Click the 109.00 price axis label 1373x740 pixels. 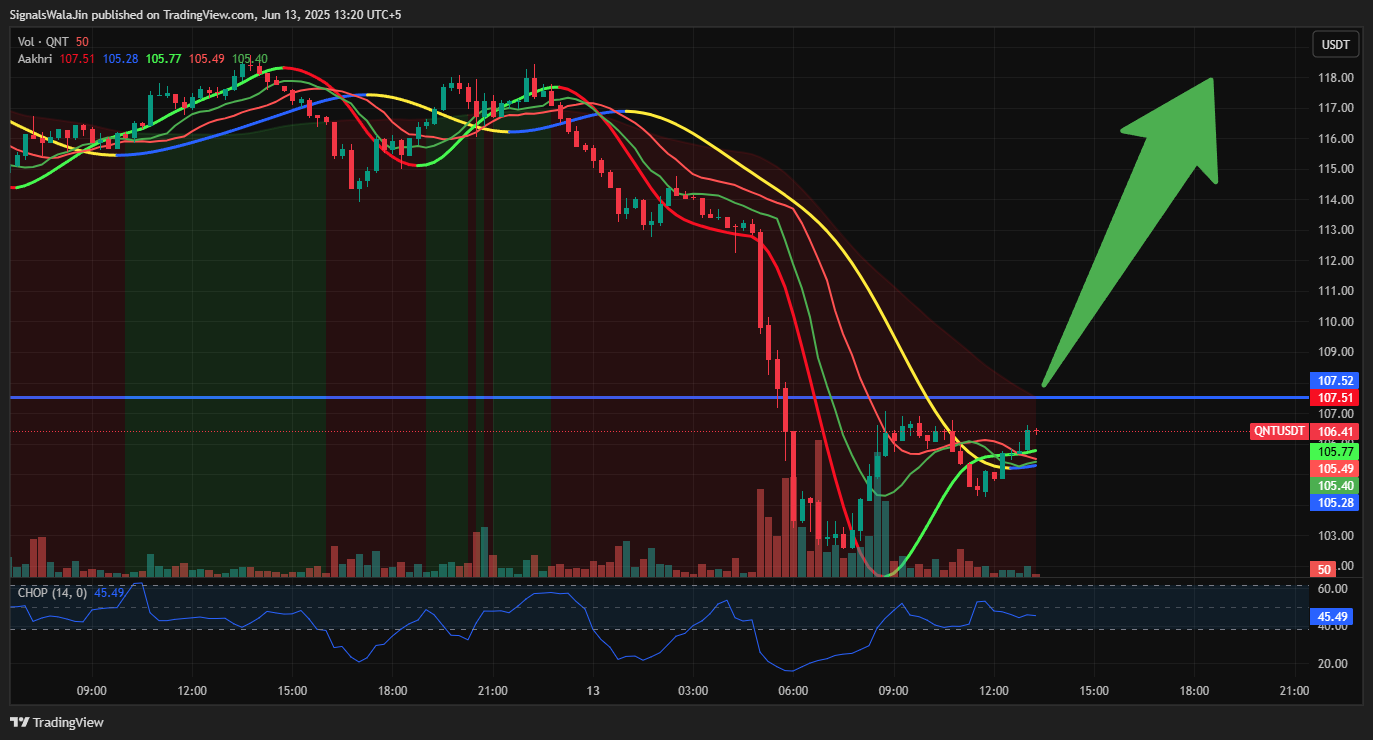pyautogui.click(x=1336, y=351)
